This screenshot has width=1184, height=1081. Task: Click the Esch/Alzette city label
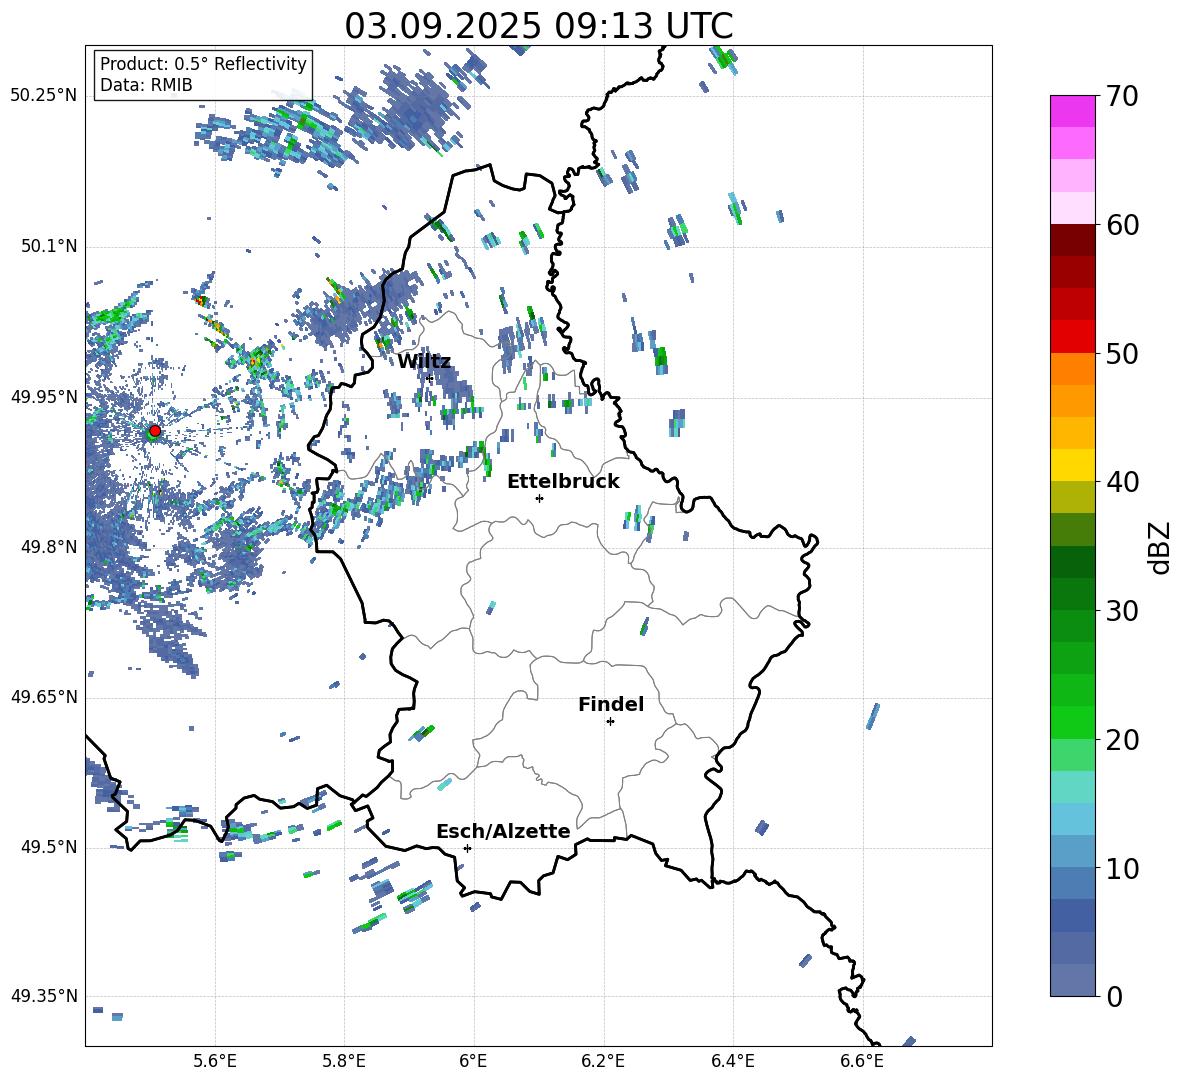504,831
